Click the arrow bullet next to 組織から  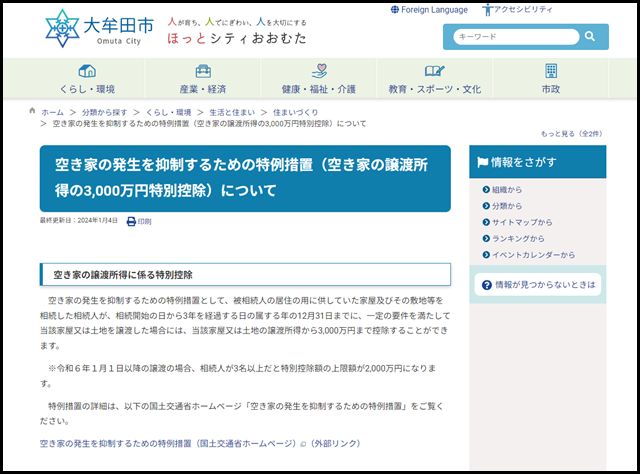(486, 189)
